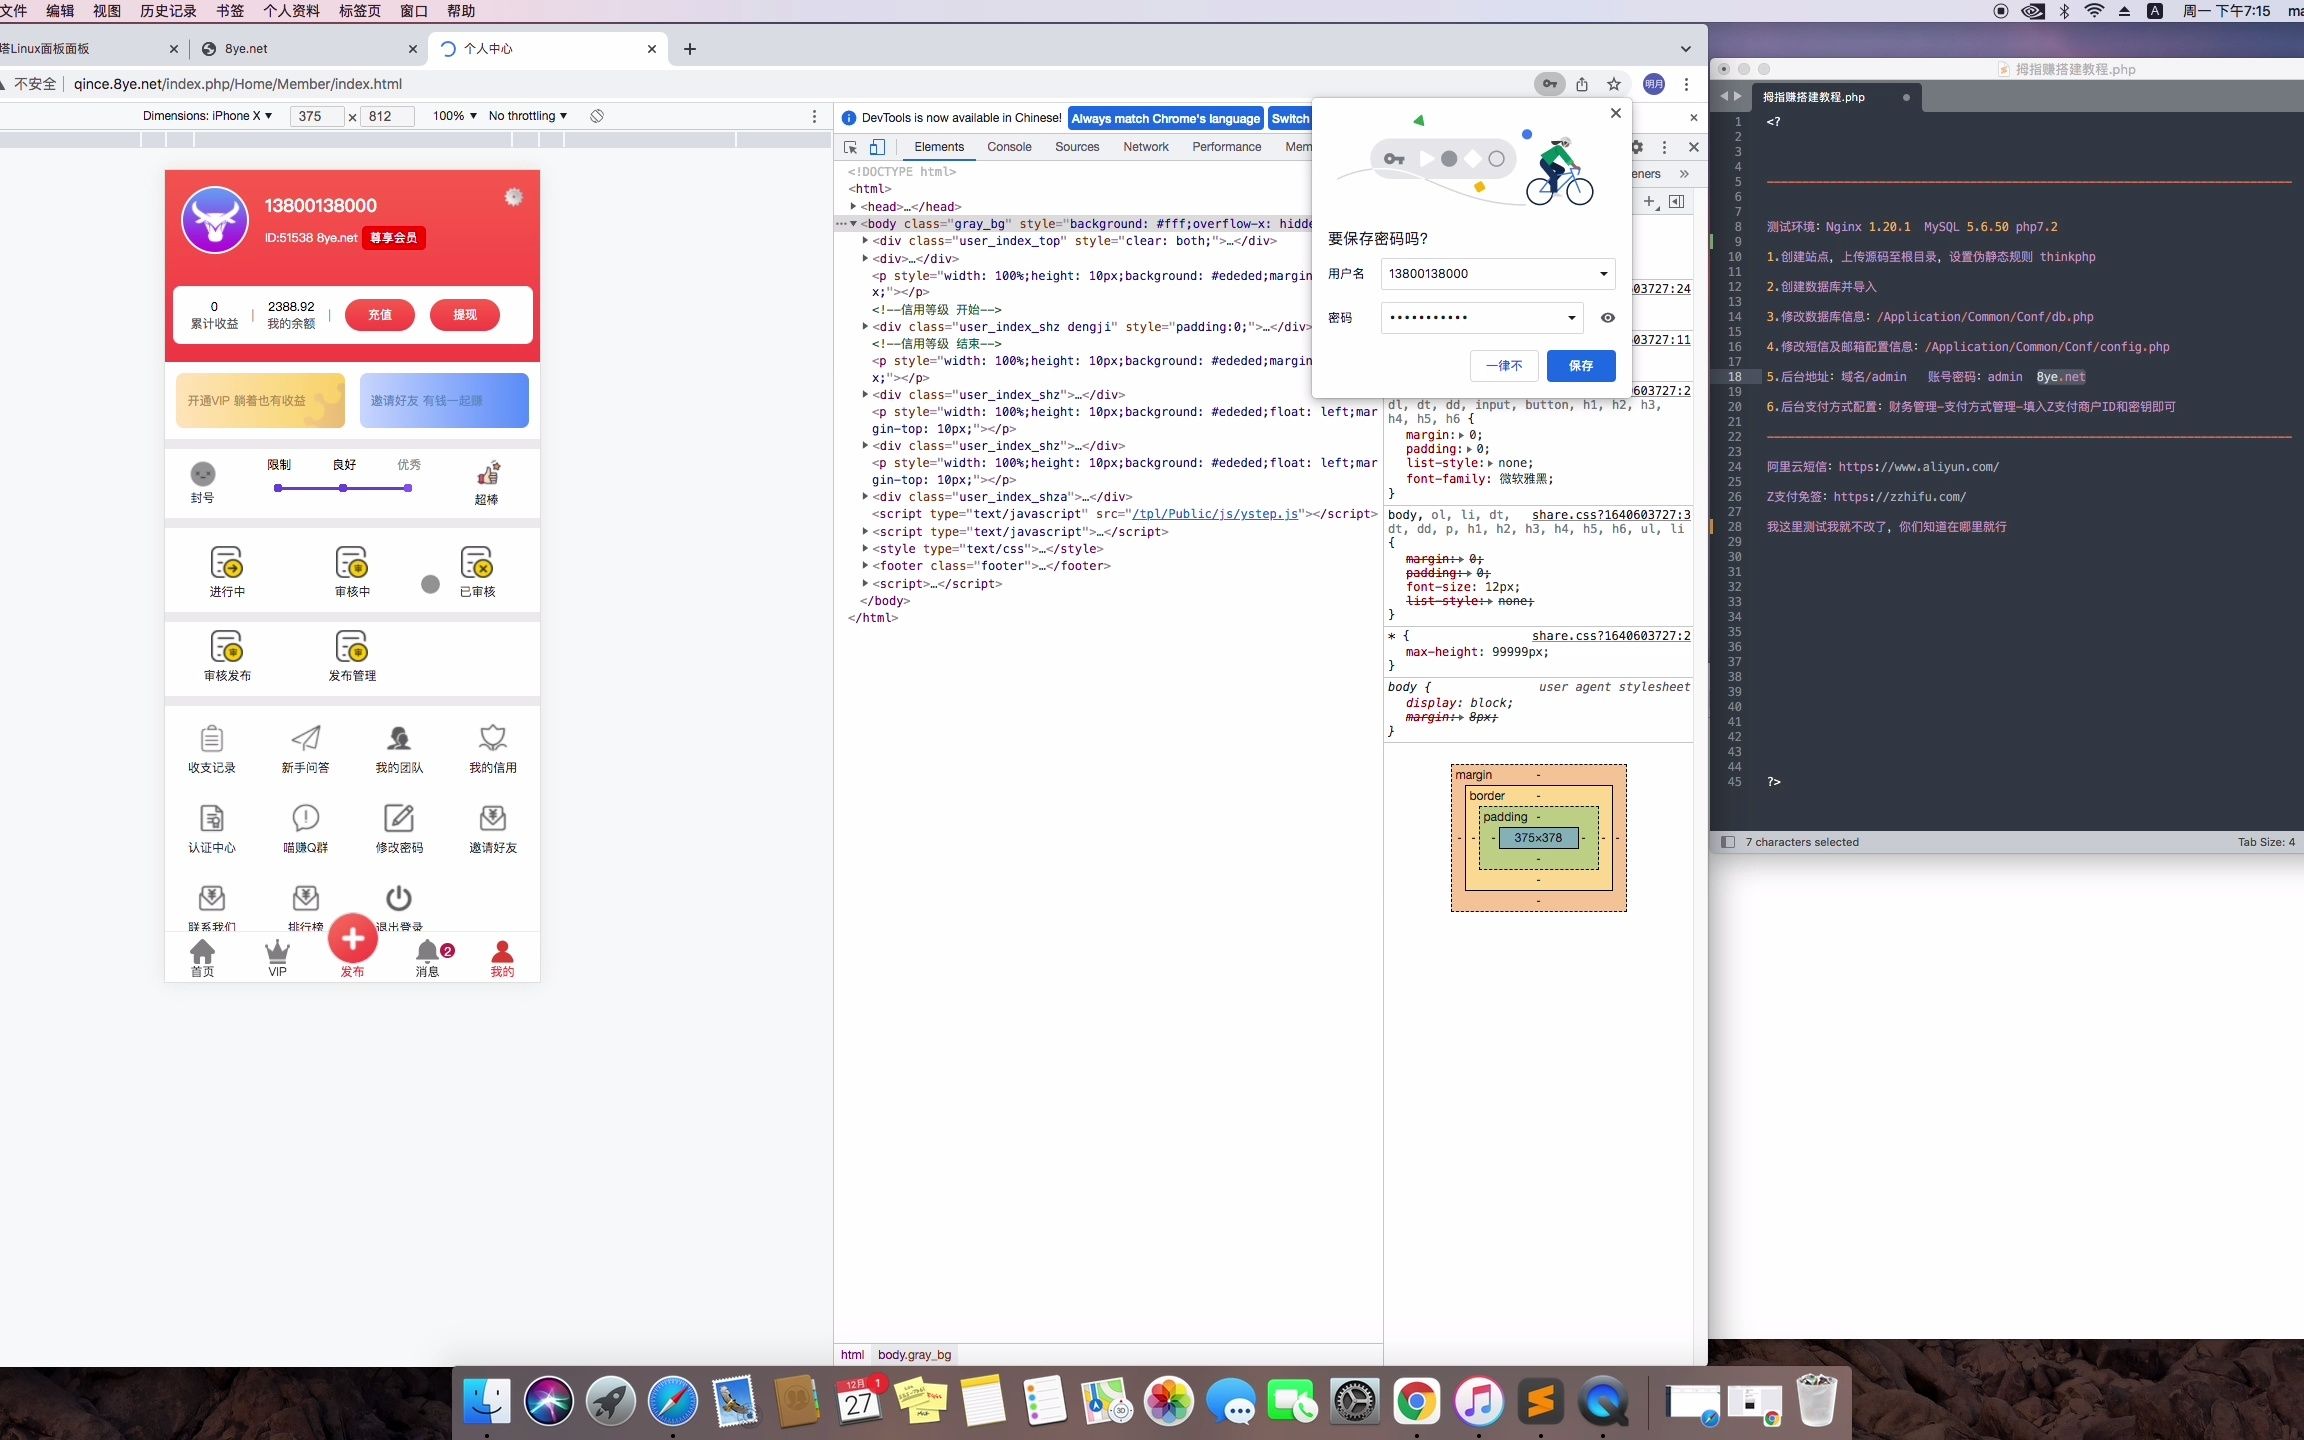This screenshot has height=1440, width=2304.
Task: Open the 审核中 tasks icon
Action: point(352,562)
